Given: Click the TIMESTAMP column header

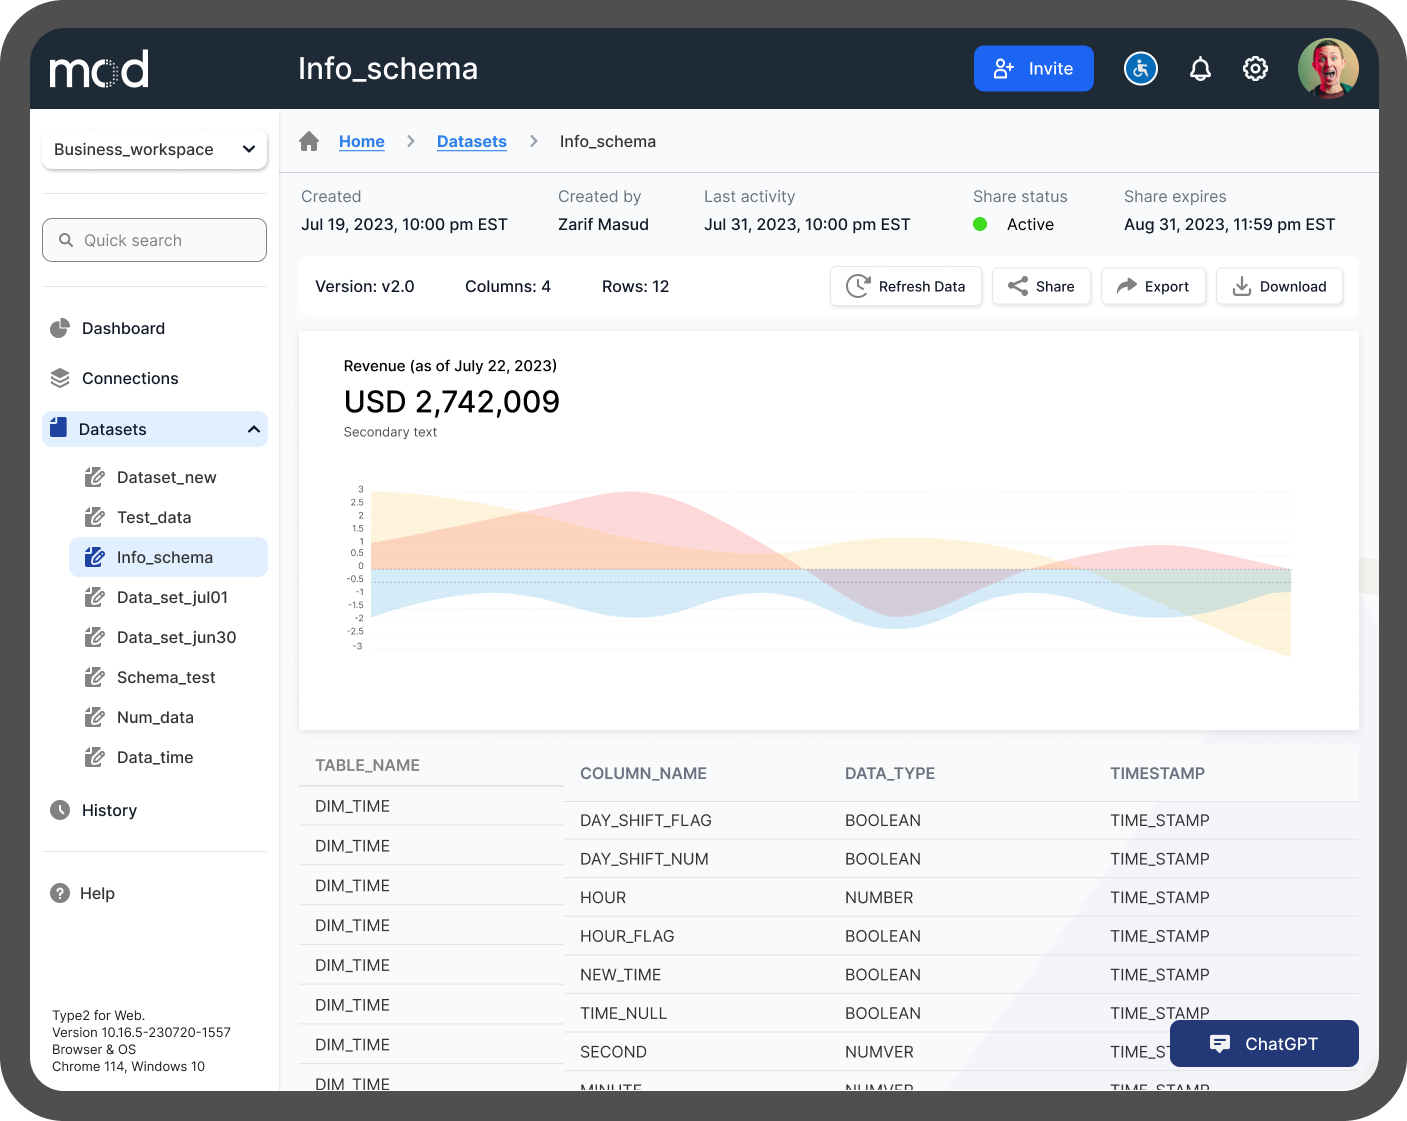Looking at the screenshot, I should (x=1157, y=773).
